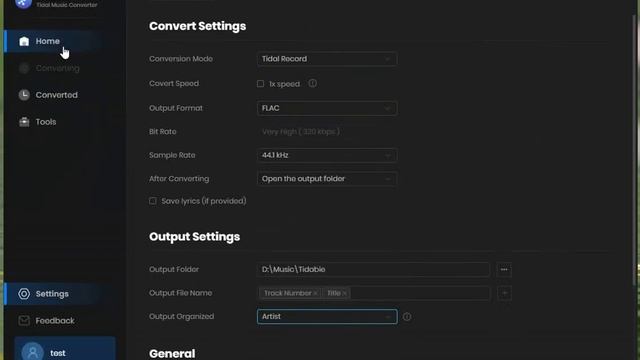The width and height of the screenshot is (640, 360).
Task: Expand the Output Format dropdown
Action: click(x=327, y=108)
